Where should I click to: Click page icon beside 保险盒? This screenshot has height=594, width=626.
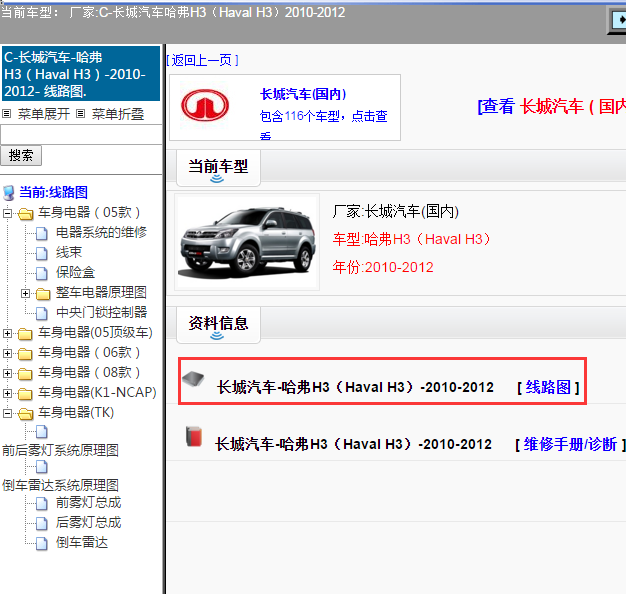[42, 273]
